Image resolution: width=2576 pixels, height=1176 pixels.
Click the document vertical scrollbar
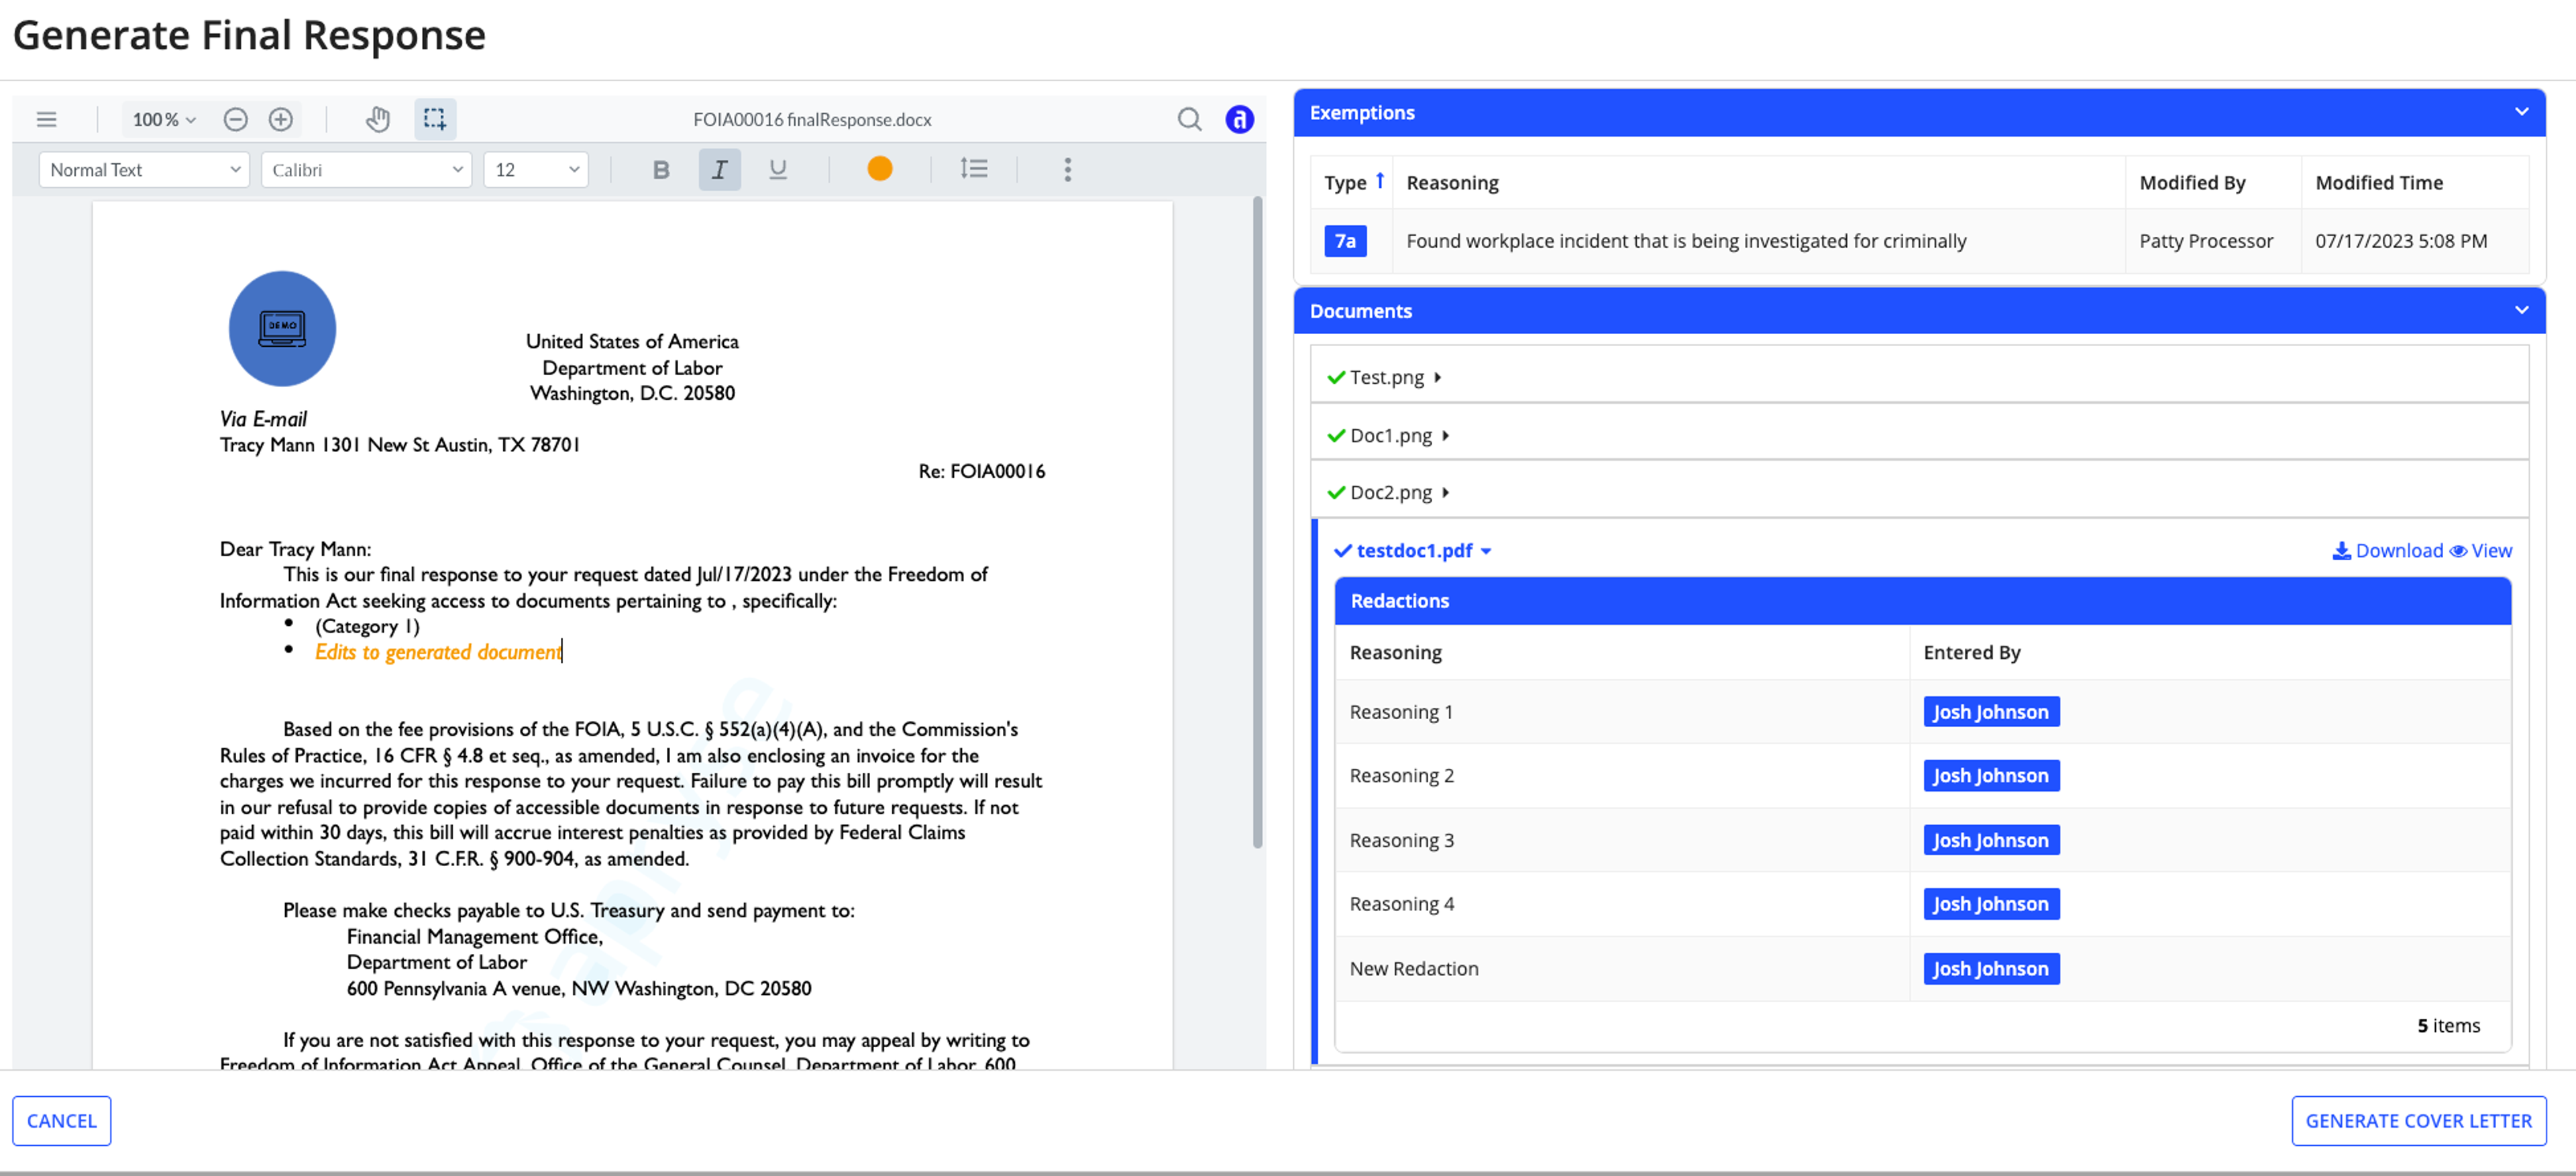(x=1257, y=522)
